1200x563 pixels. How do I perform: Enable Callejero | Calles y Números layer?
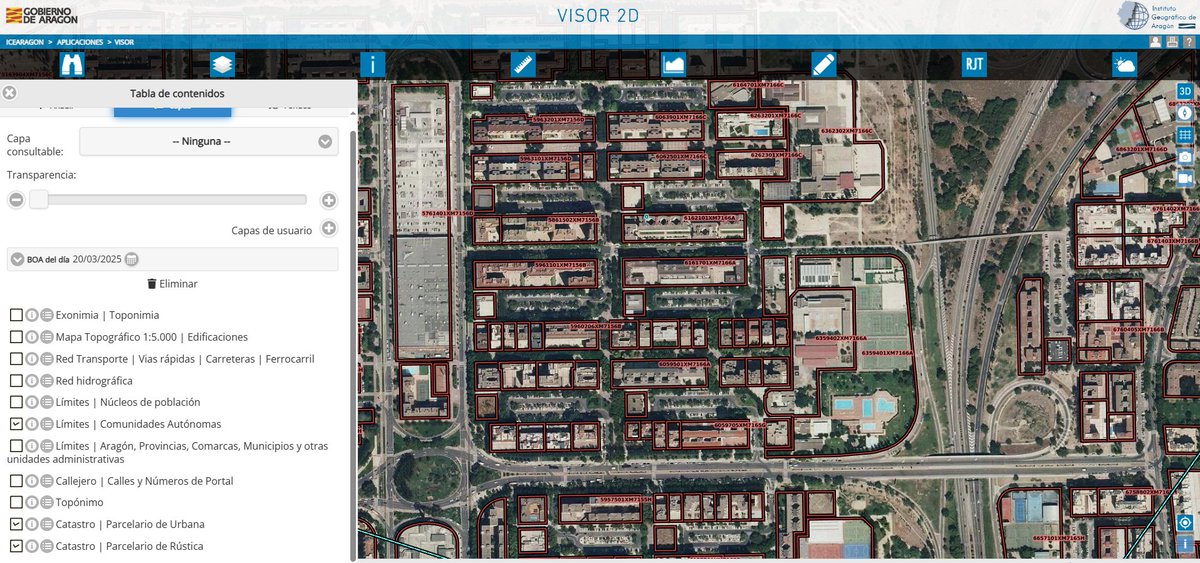click(16, 481)
